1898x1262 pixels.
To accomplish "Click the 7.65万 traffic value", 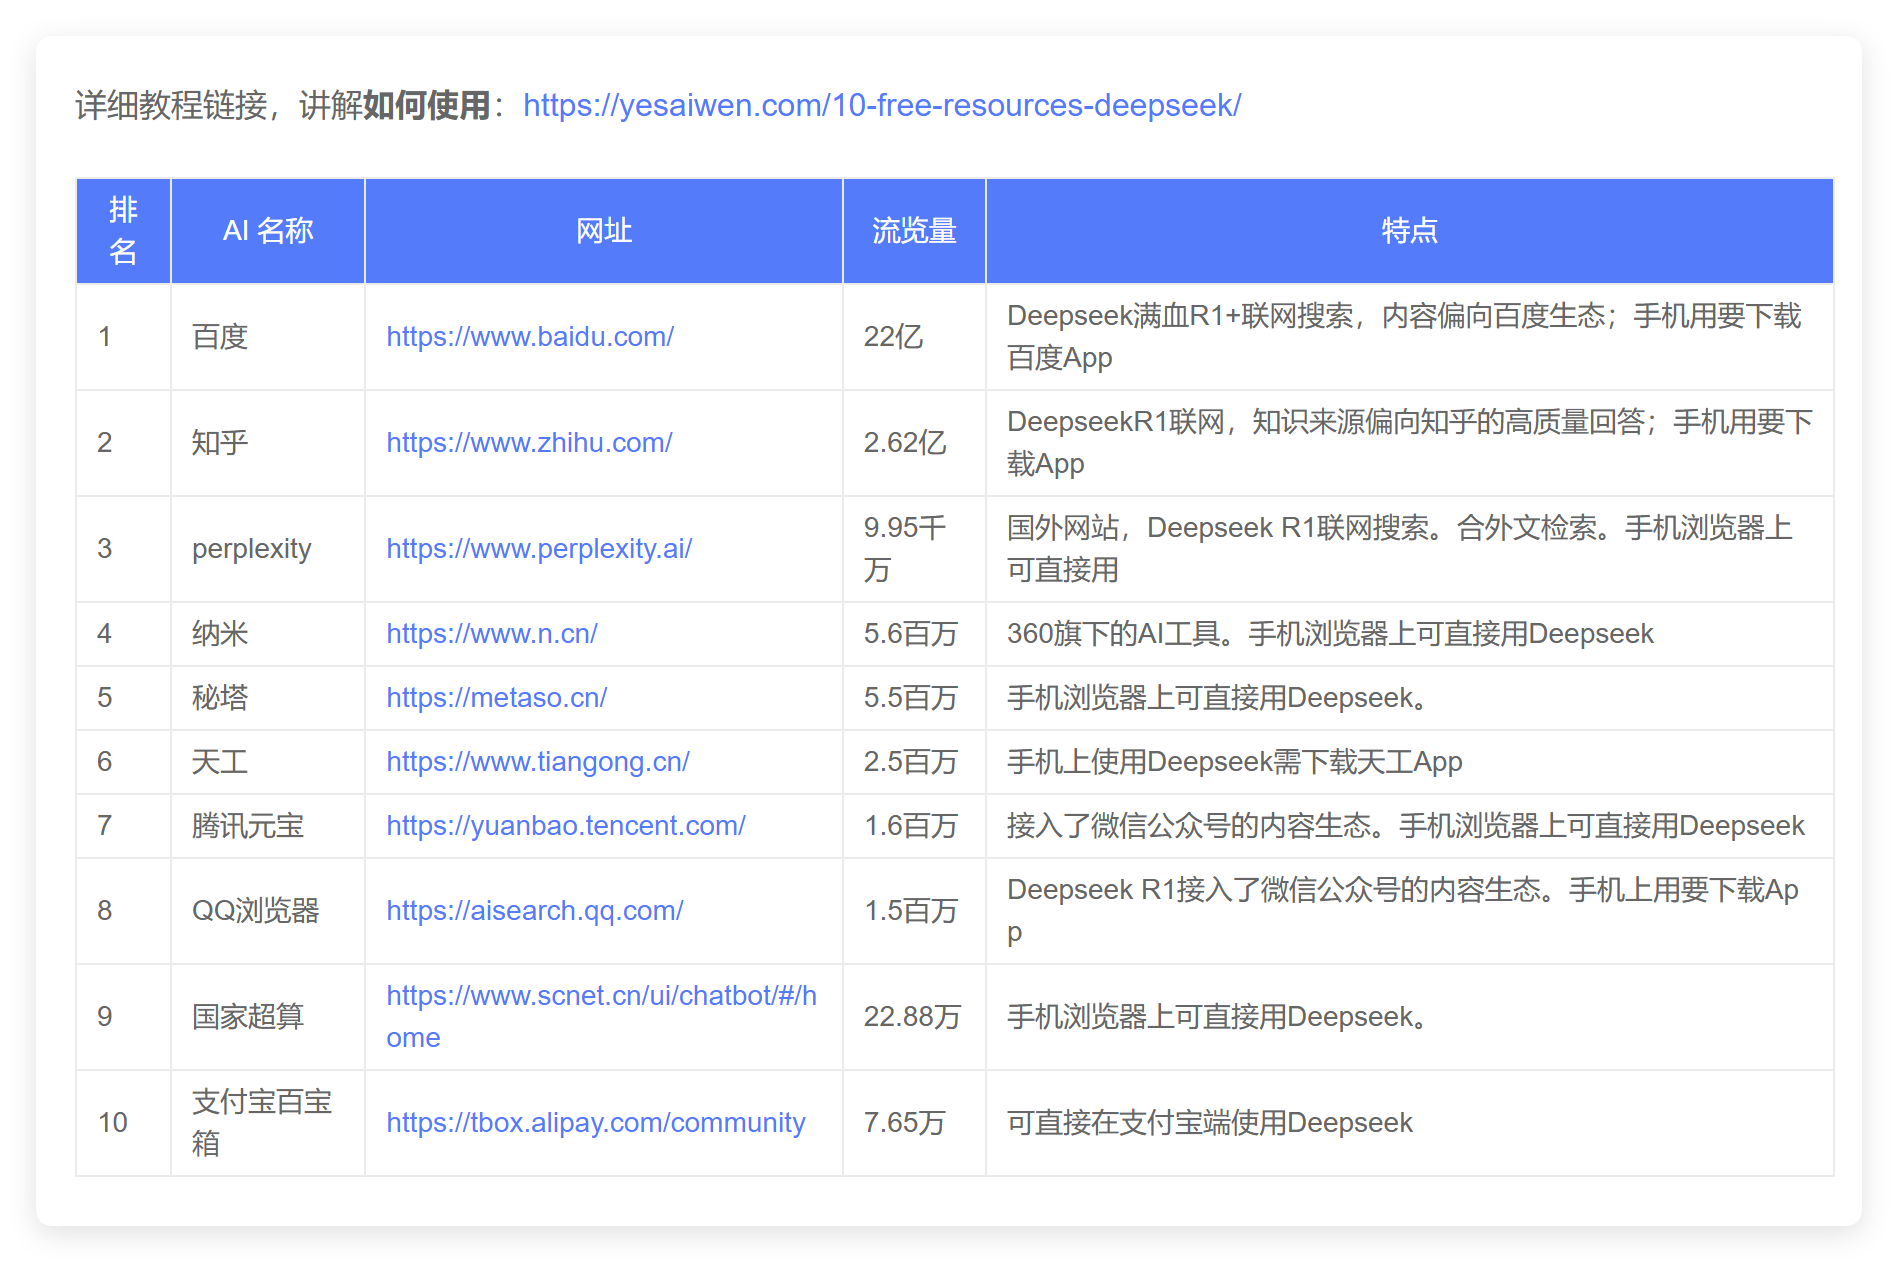I will click(905, 1123).
